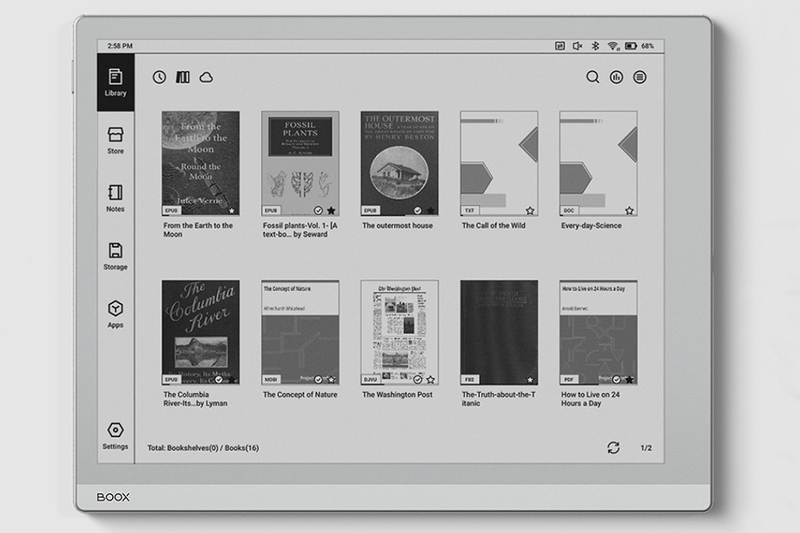Open The Concept of Nature cover
Screen dimensions: 800x533
tap(300, 332)
